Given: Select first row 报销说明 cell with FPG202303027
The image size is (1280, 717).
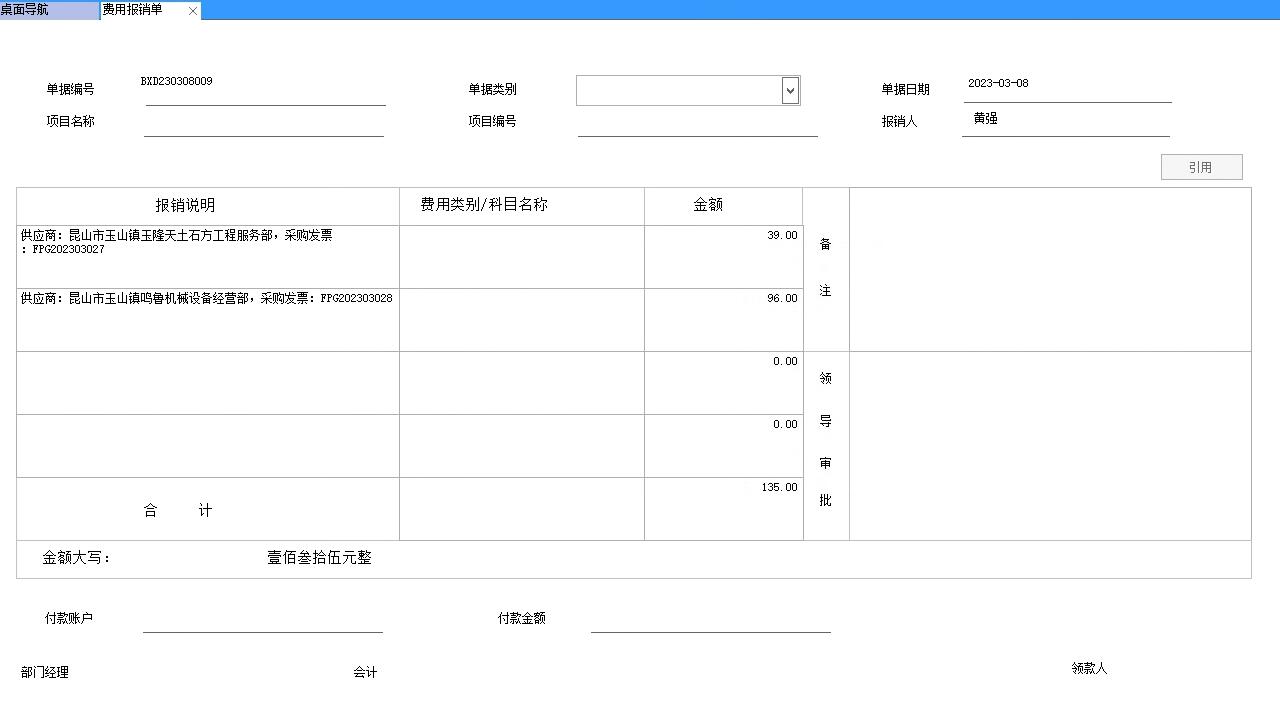Looking at the screenshot, I should click(x=208, y=256).
